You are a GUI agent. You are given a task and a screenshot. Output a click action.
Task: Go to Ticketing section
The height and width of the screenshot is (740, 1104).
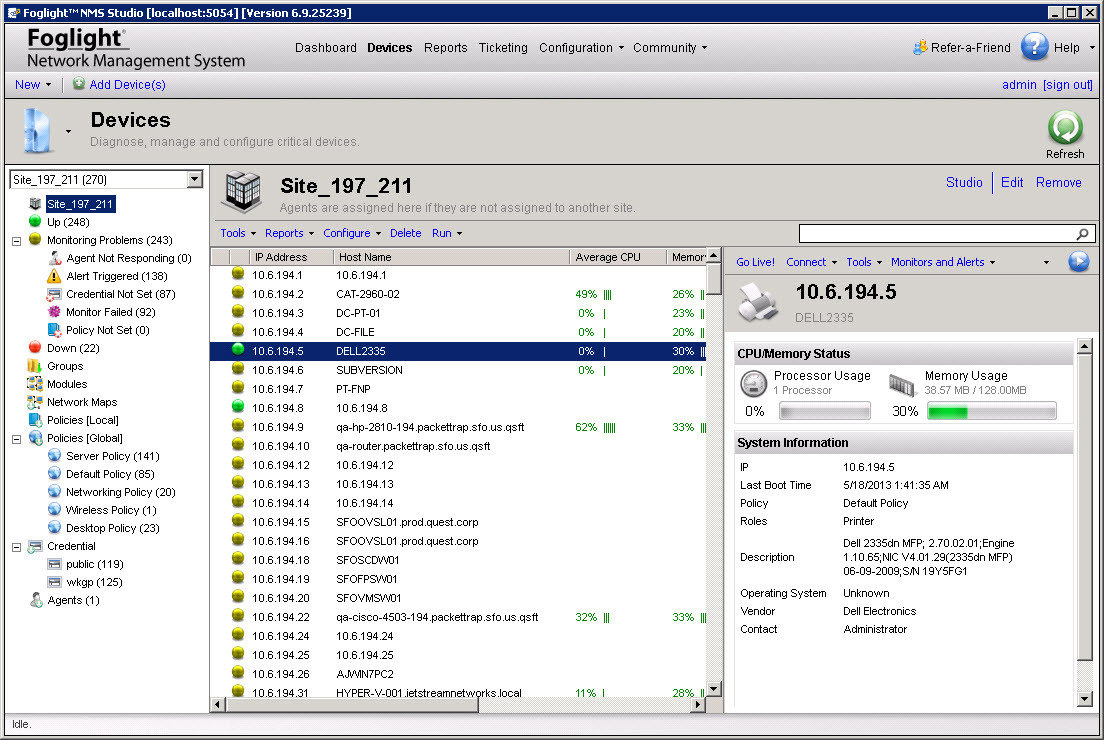tap(503, 47)
